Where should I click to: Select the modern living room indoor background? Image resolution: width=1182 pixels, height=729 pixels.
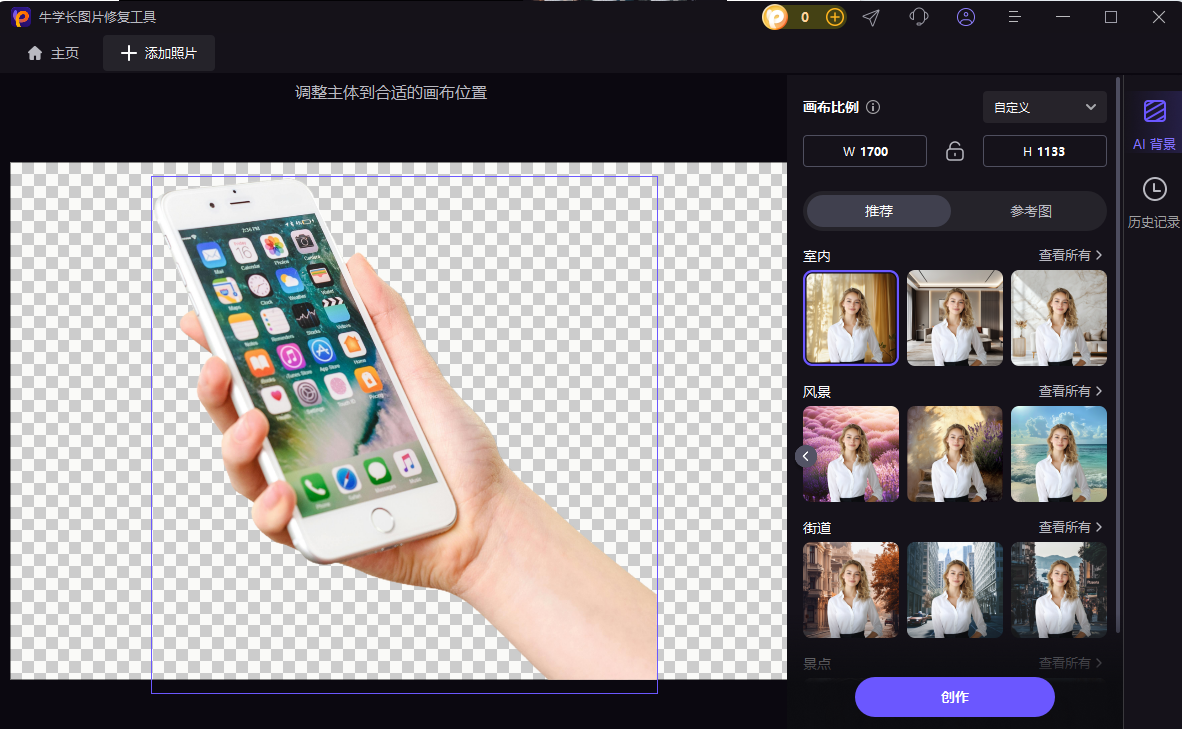[x=954, y=318]
